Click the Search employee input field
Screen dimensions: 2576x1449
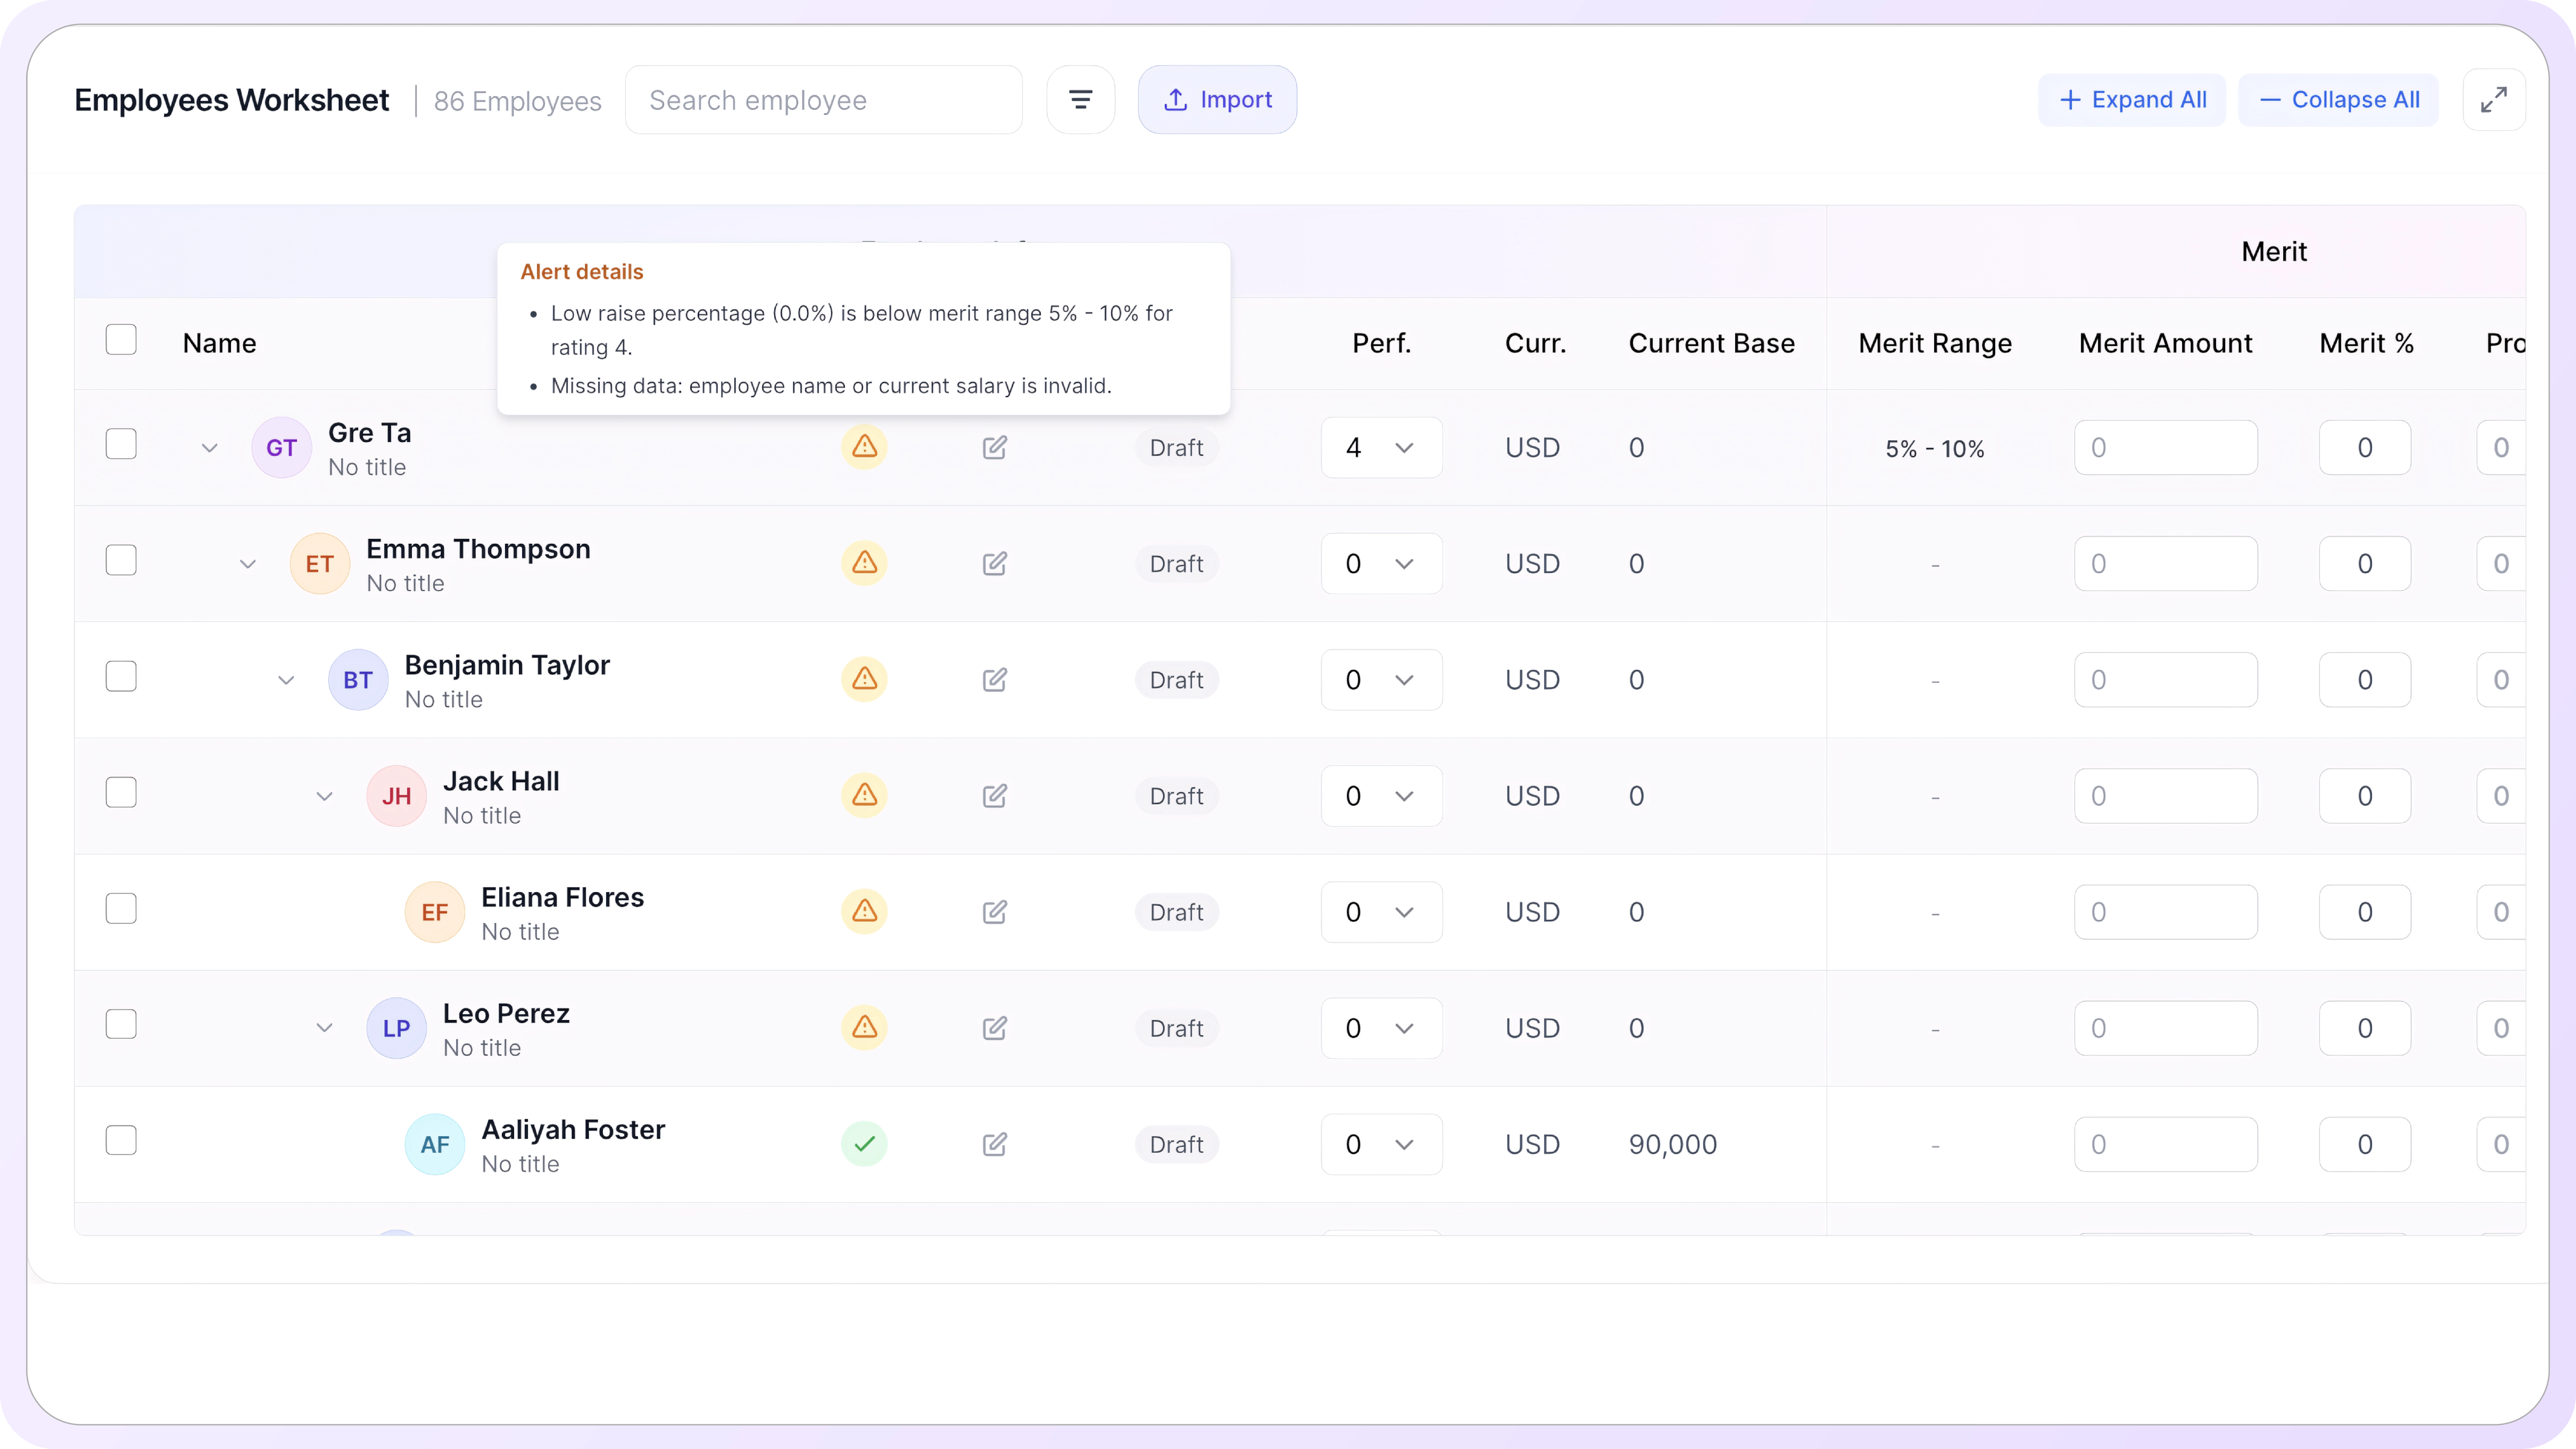[823, 100]
